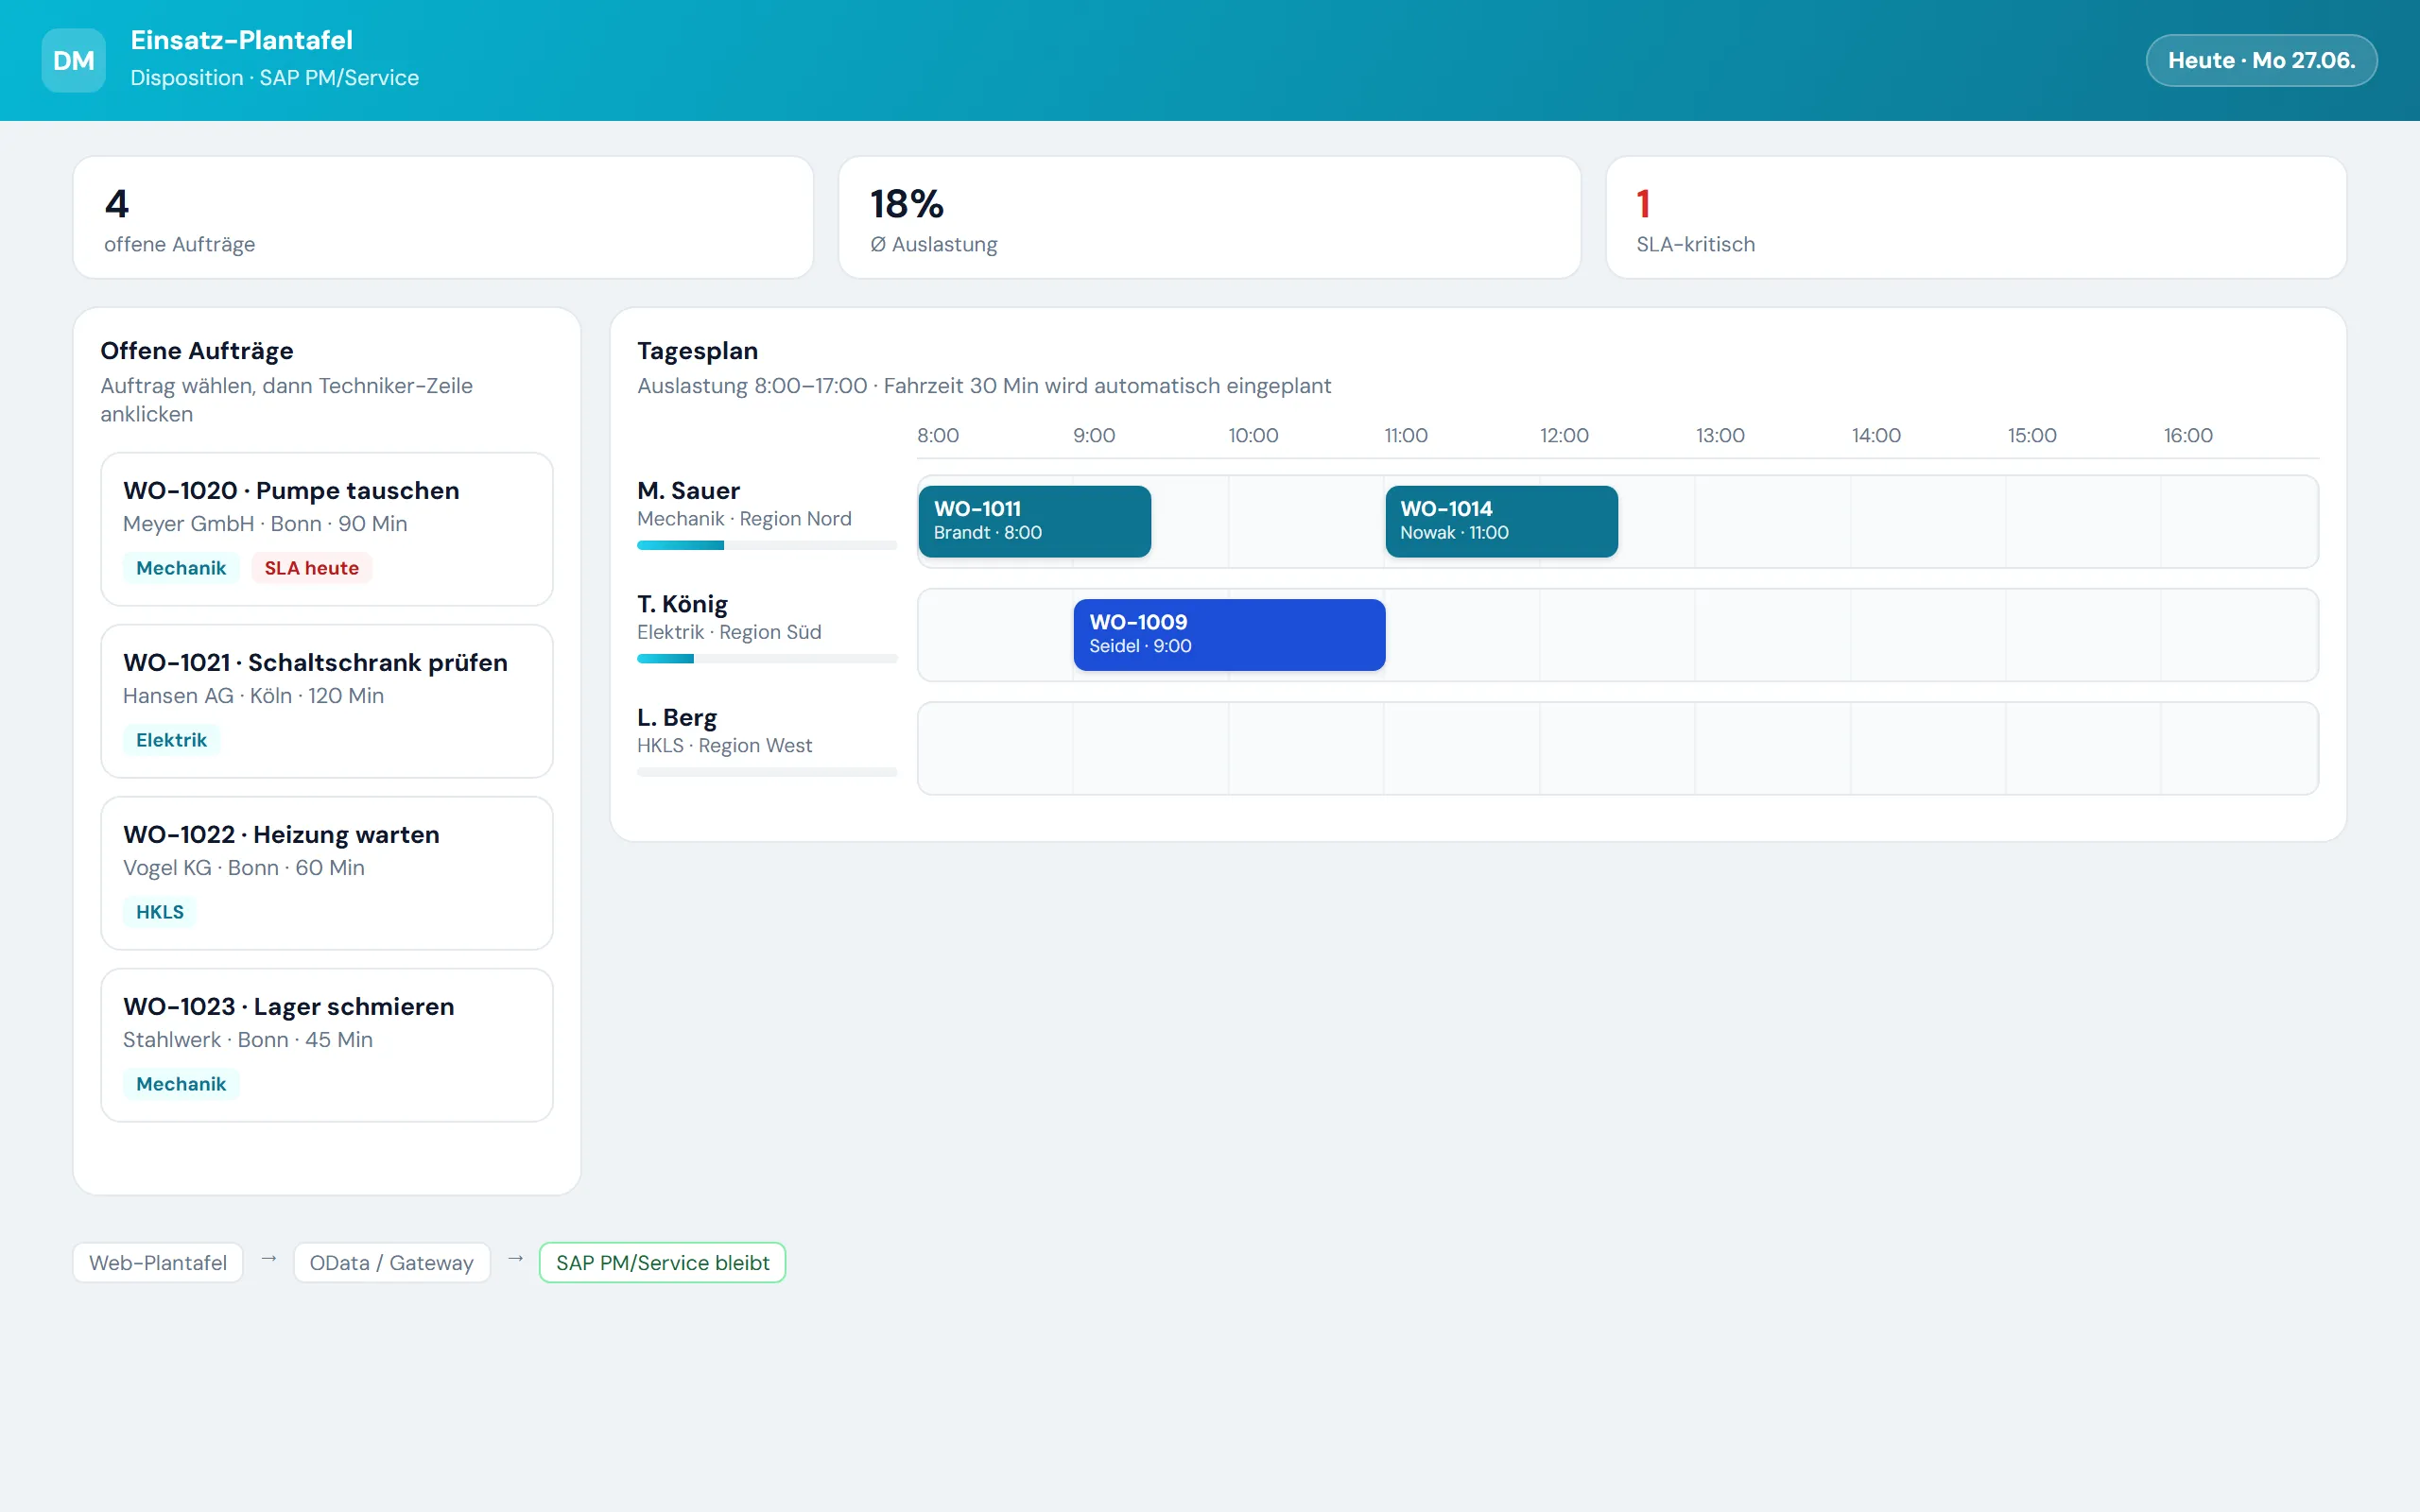Click the Web-Plantafel chip
Screen dimensions: 2420x1512
click(x=158, y=1262)
